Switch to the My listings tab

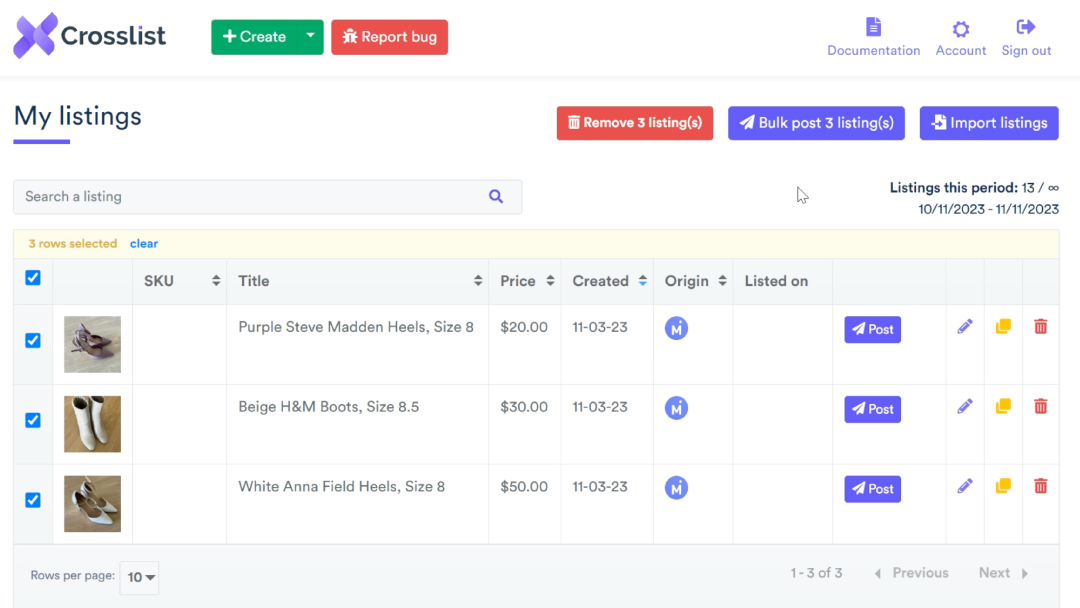click(x=77, y=116)
